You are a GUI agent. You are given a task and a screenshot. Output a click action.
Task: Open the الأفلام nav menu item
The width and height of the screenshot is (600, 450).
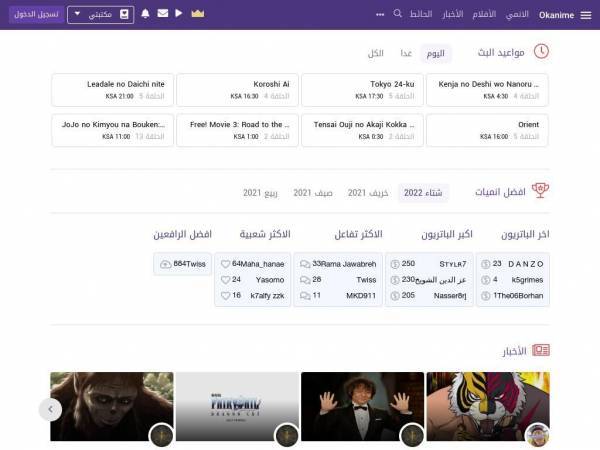[x=484, y=15]
